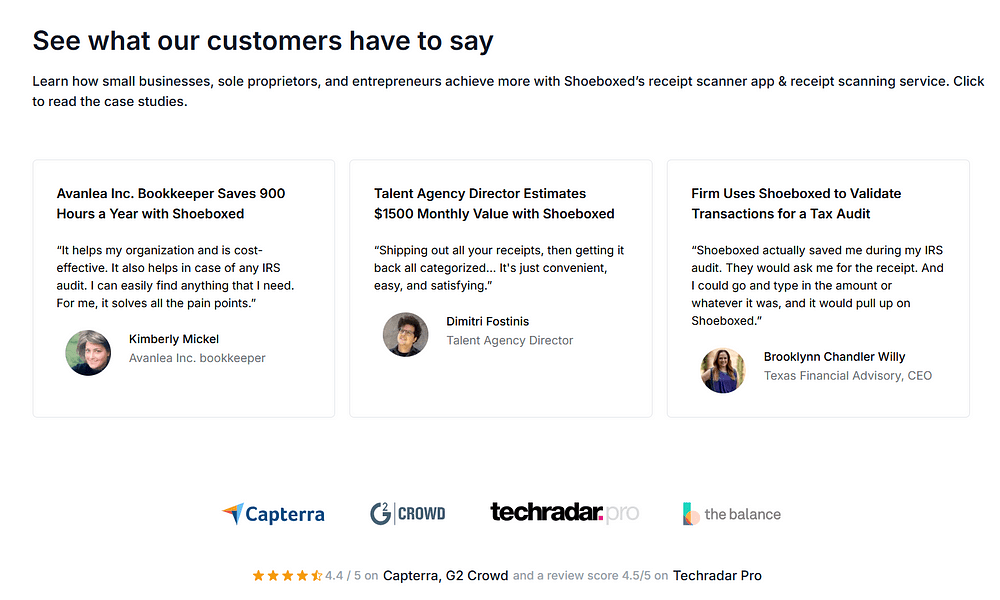Click the customers heading at top

pos(263,41)
